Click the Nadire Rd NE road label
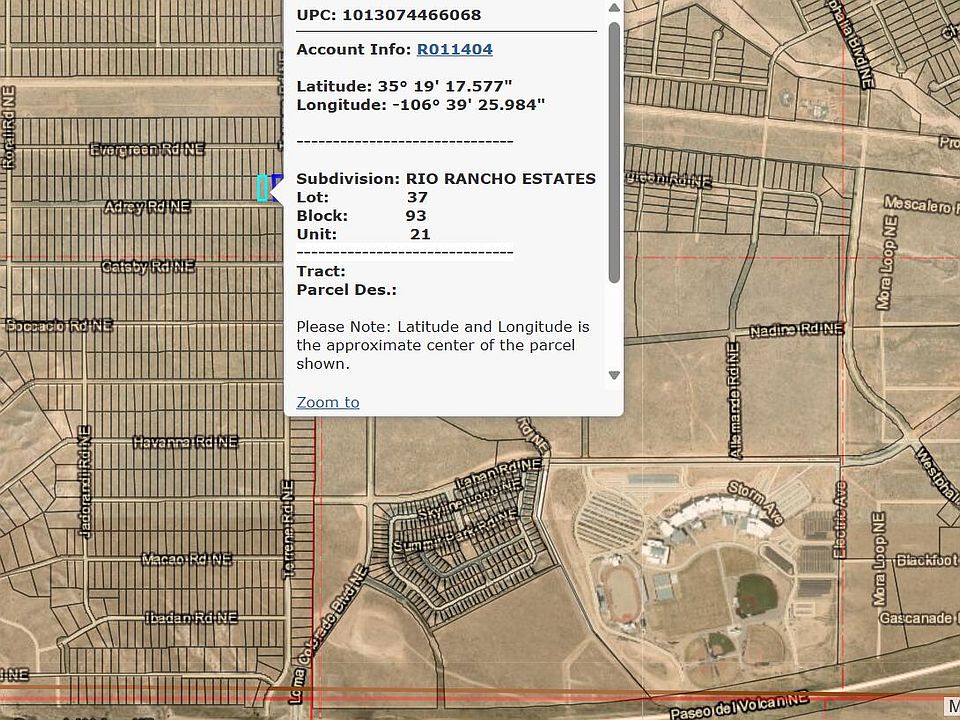The height and width of the screenshot is (720, 960). coord(796,329)
